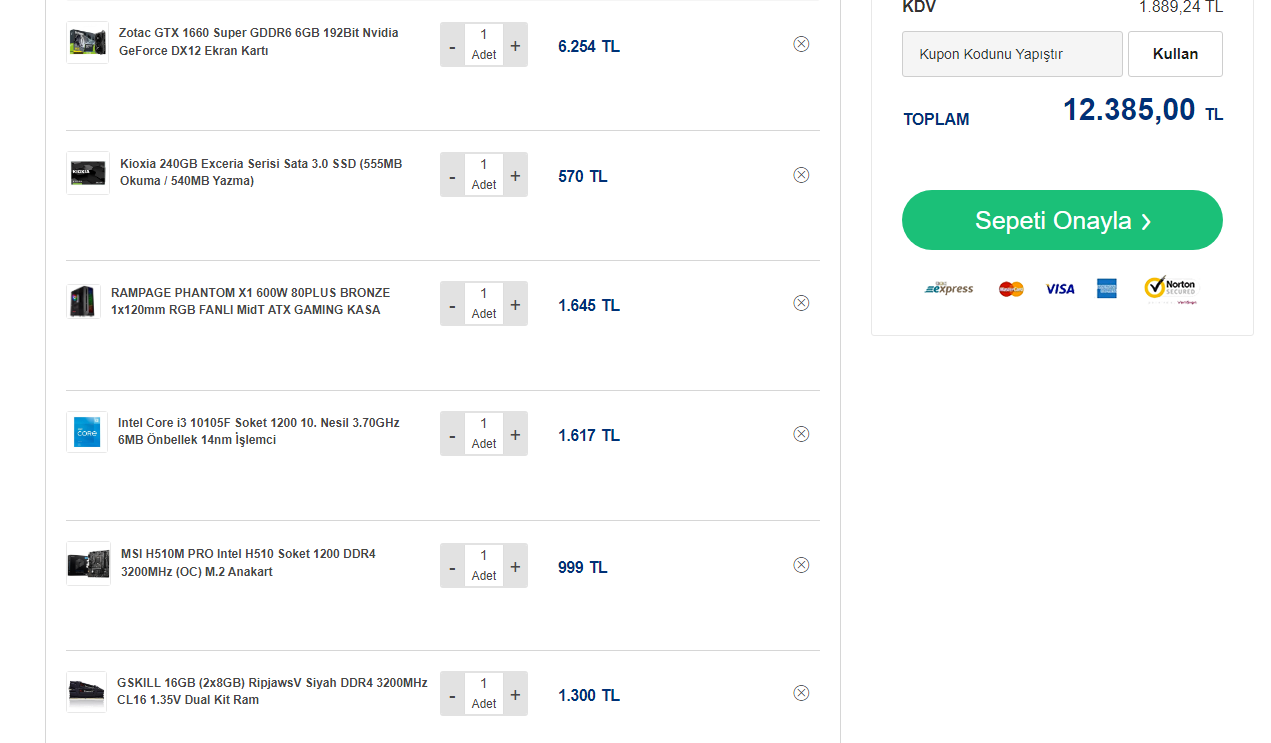This screenshot has height=743, width=1271.
Task: Decrease Intel Core i3 processor quantity
Action: (452, 435)
